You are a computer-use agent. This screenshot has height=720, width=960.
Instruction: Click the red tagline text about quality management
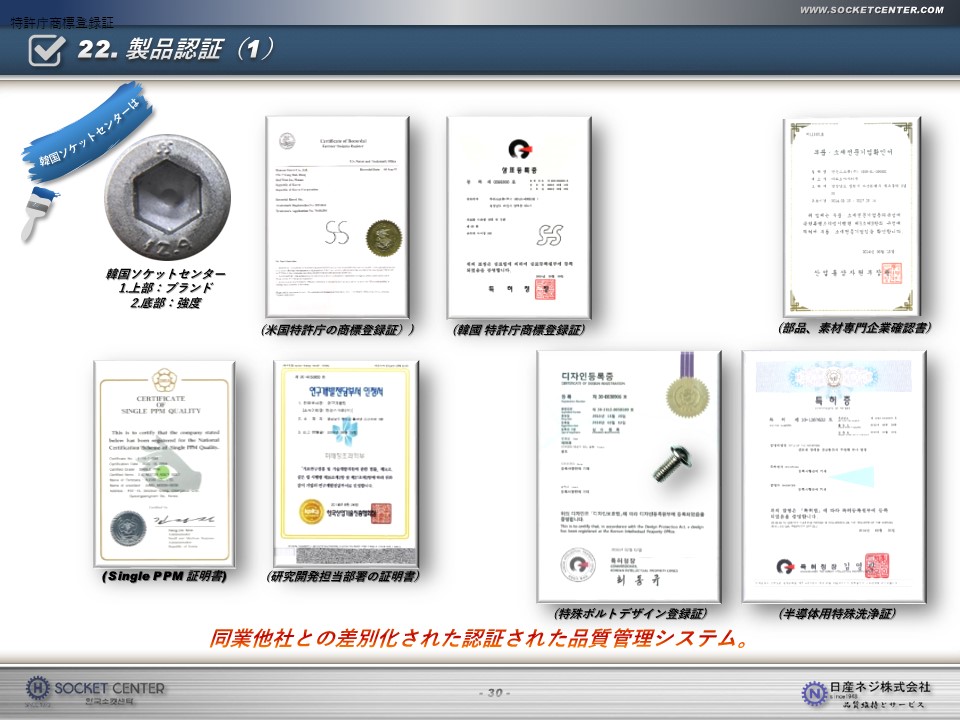pyautogui.click(x=480, y=639)
